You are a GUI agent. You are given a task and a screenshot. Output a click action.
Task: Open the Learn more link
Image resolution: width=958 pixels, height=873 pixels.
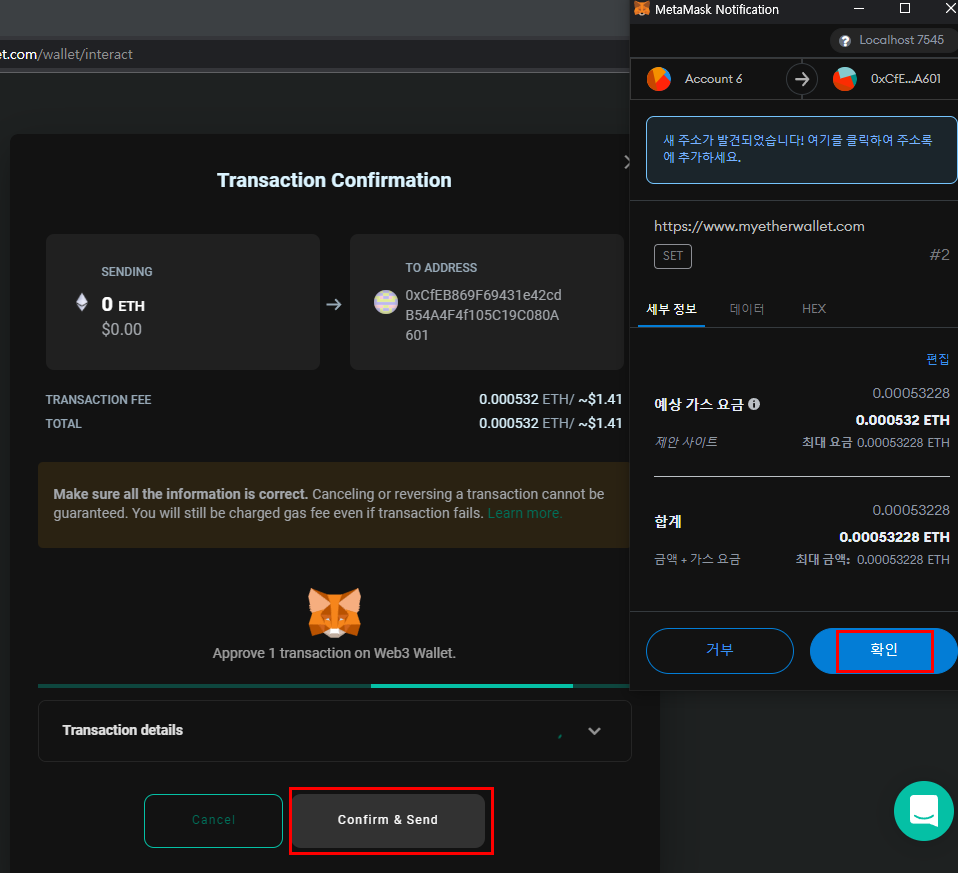point(524,513)
